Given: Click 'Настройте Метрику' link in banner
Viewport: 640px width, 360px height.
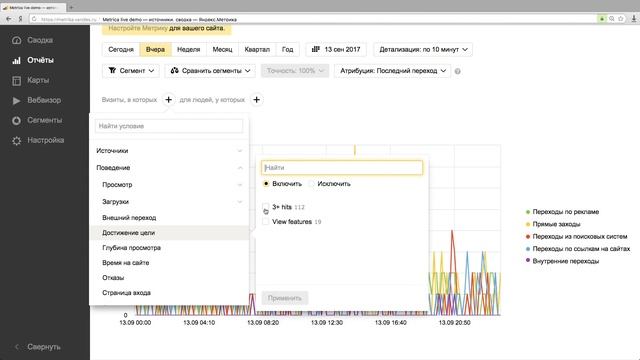Looking at the screenshot, I should point(138,28).
